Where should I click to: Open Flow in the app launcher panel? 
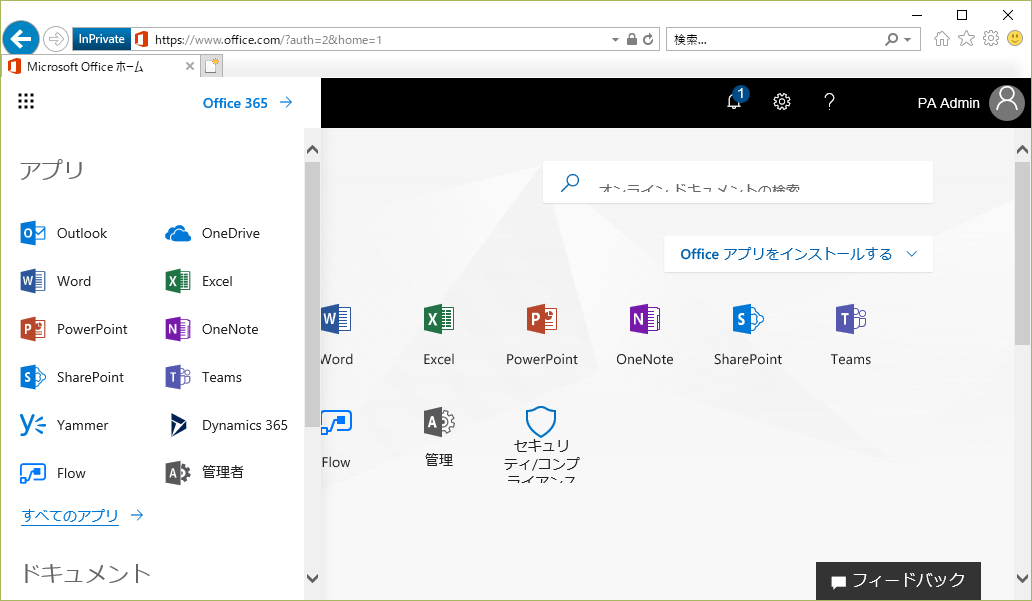tap(53, 473)
